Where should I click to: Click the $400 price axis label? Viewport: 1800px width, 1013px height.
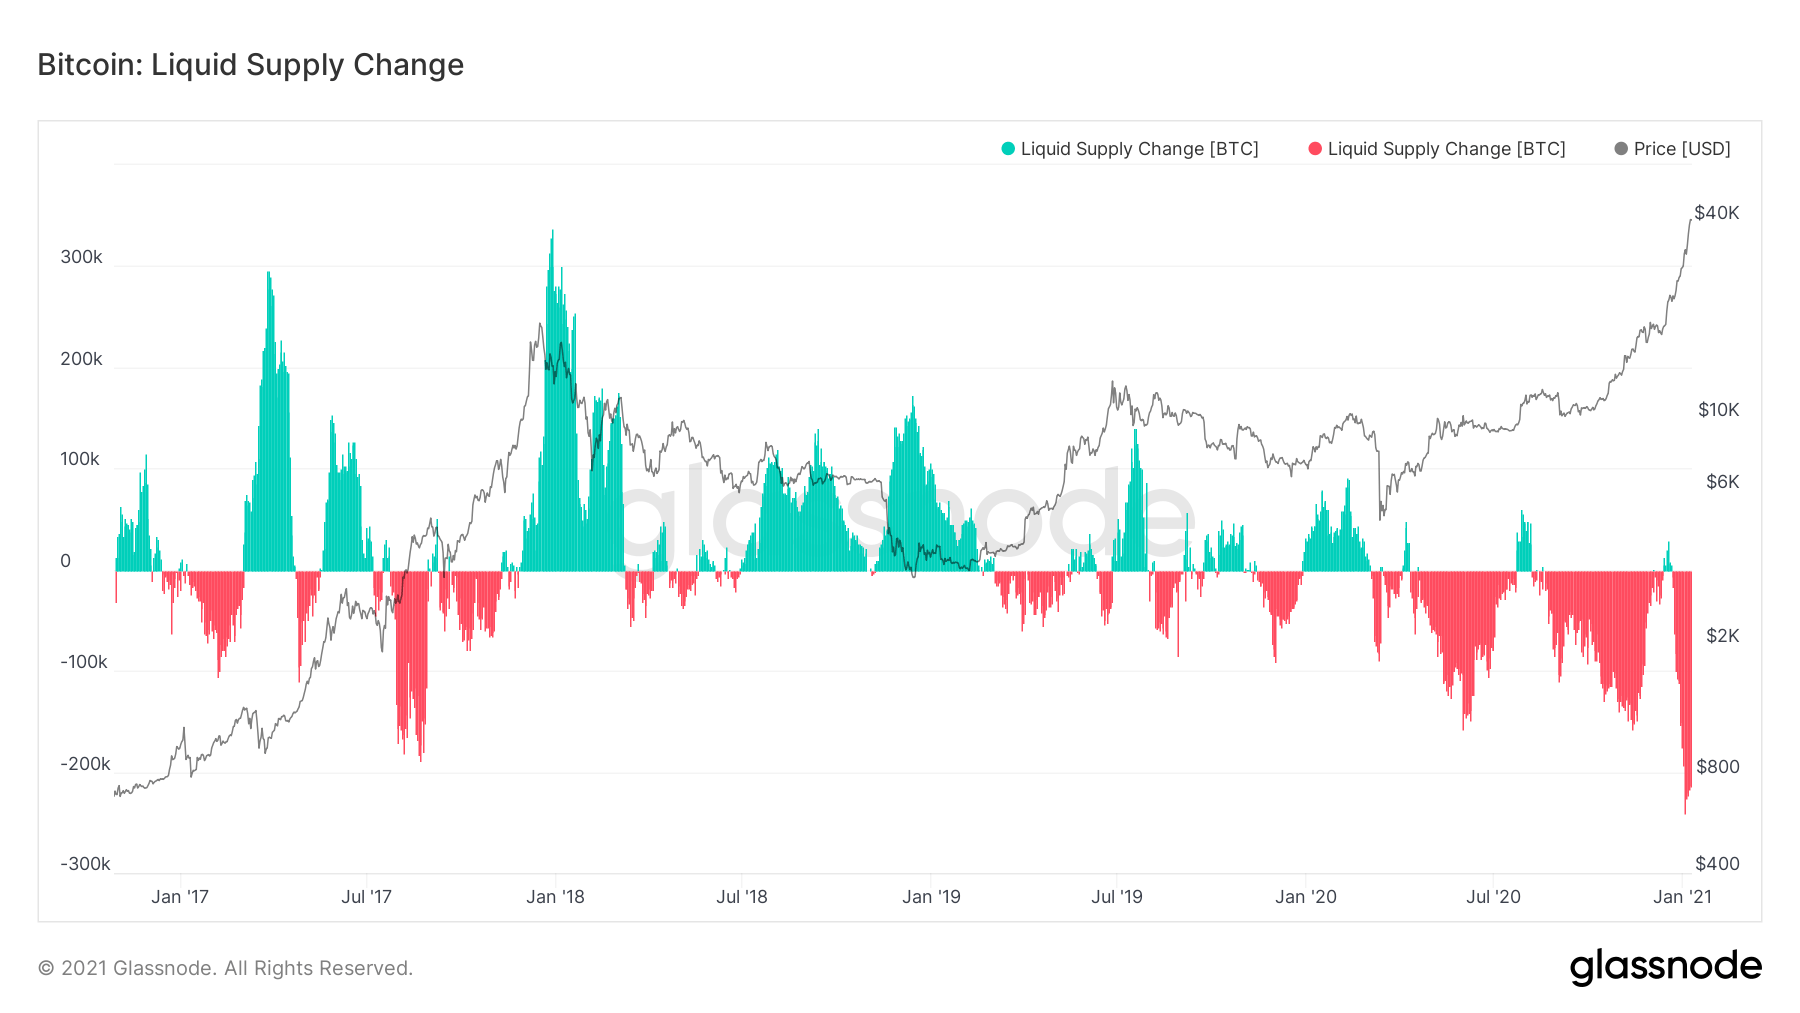point(1717,864)
